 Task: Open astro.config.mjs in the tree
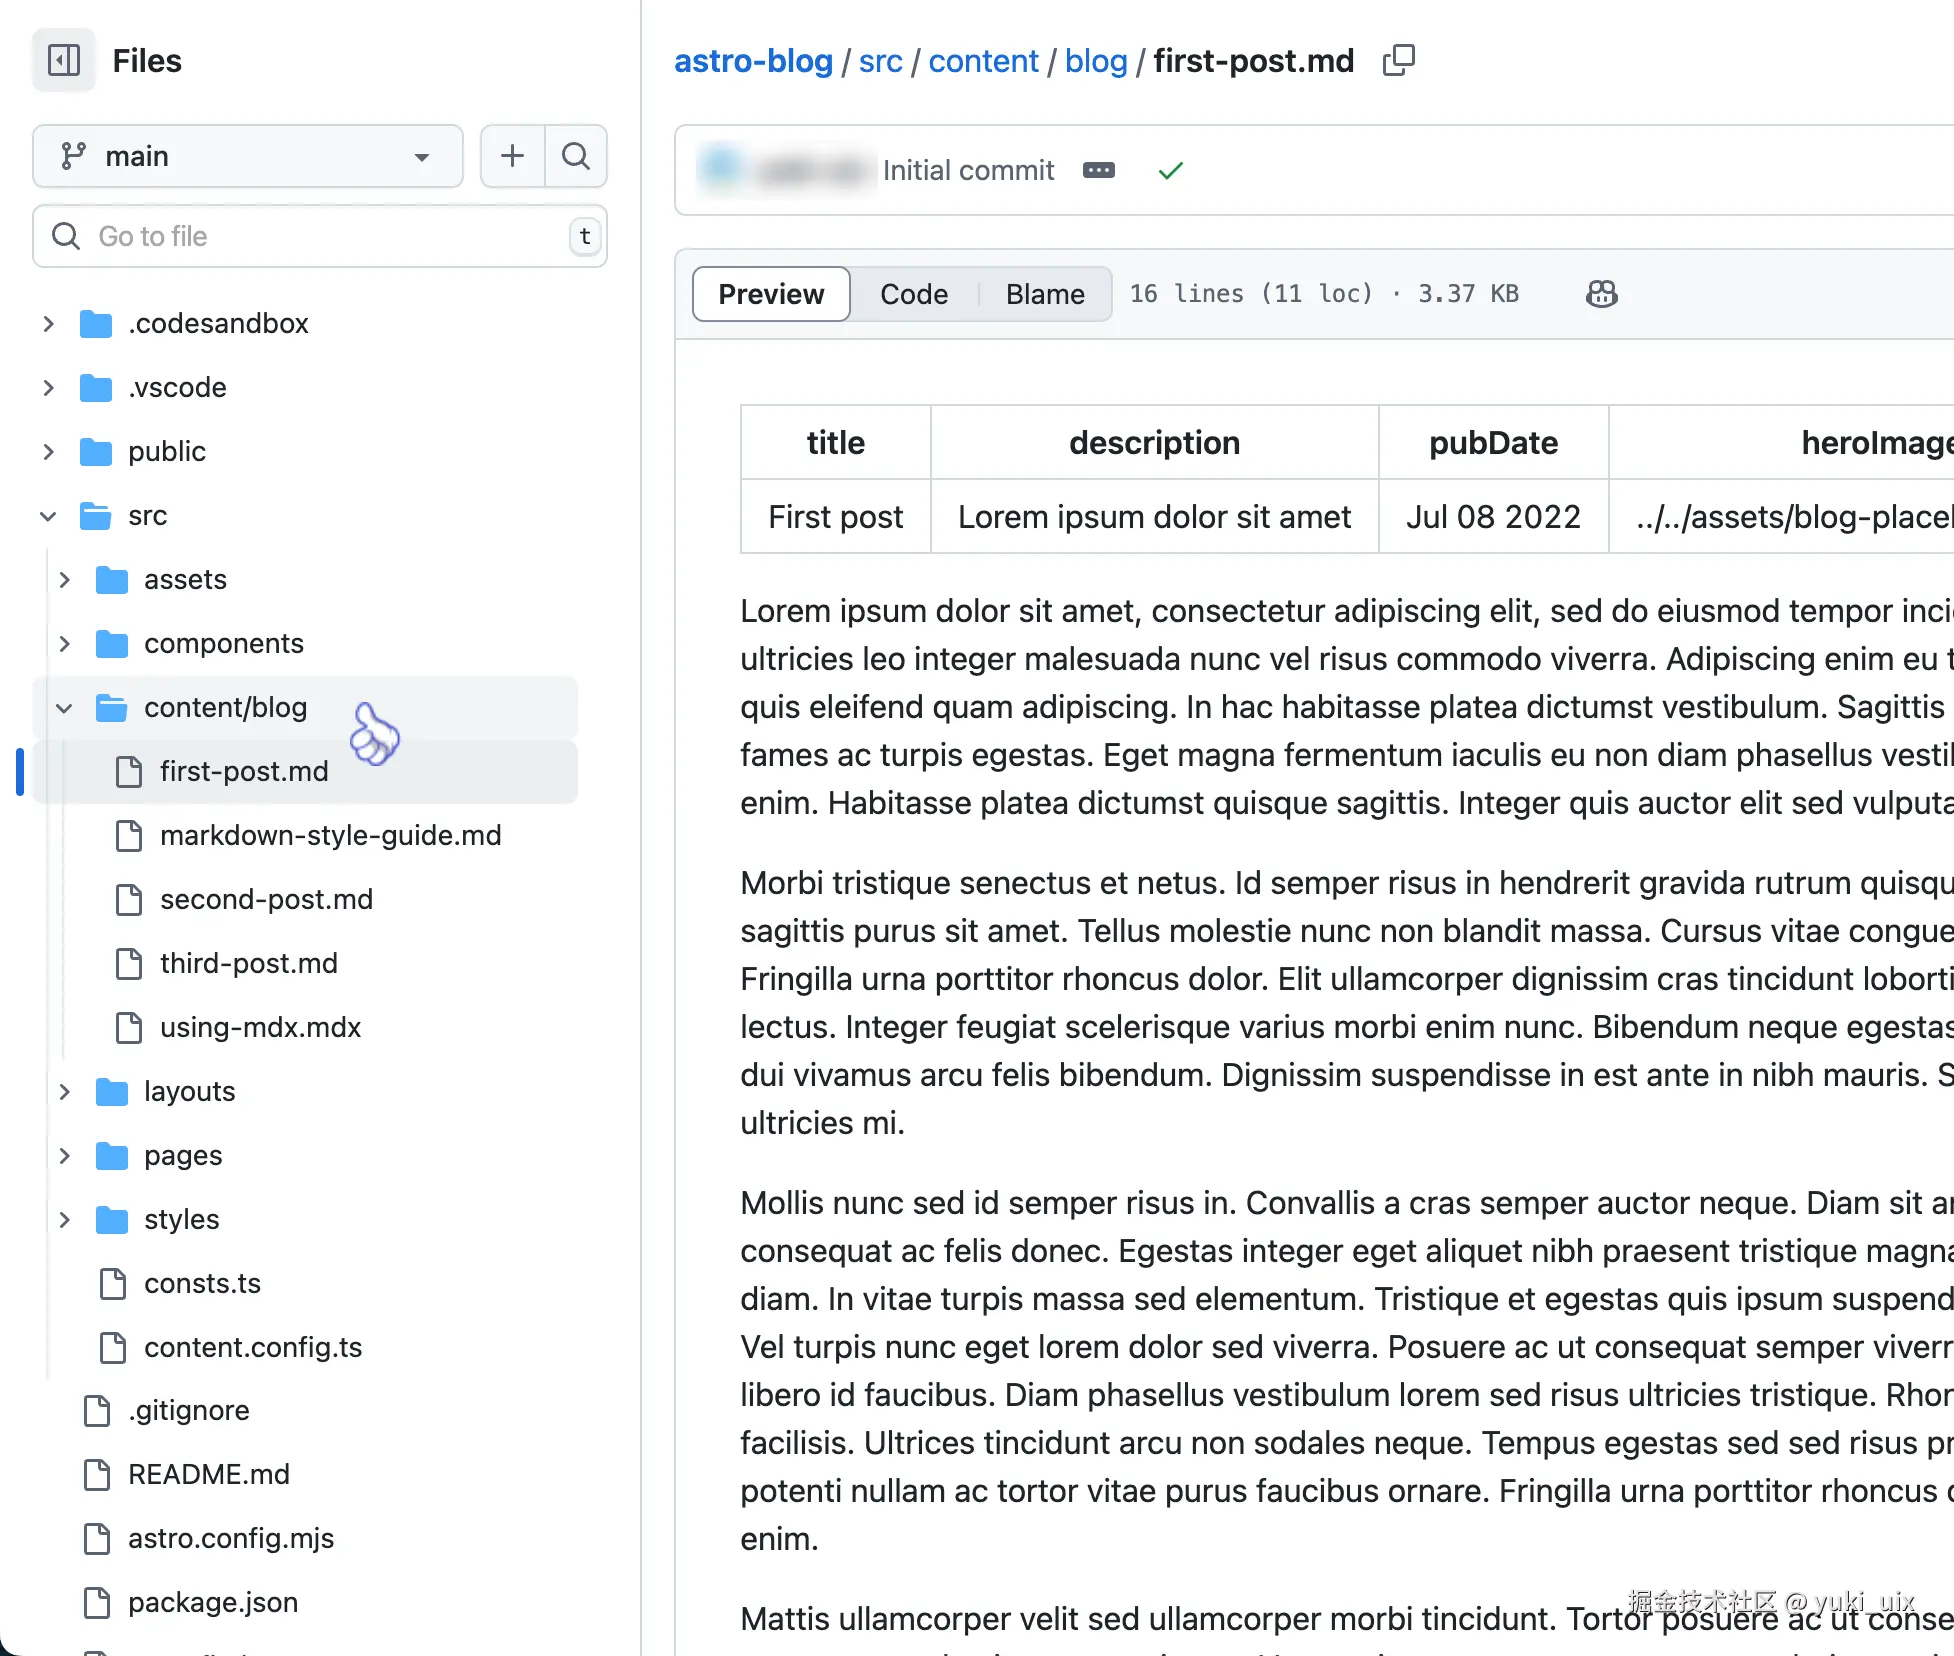[231, 1539]
